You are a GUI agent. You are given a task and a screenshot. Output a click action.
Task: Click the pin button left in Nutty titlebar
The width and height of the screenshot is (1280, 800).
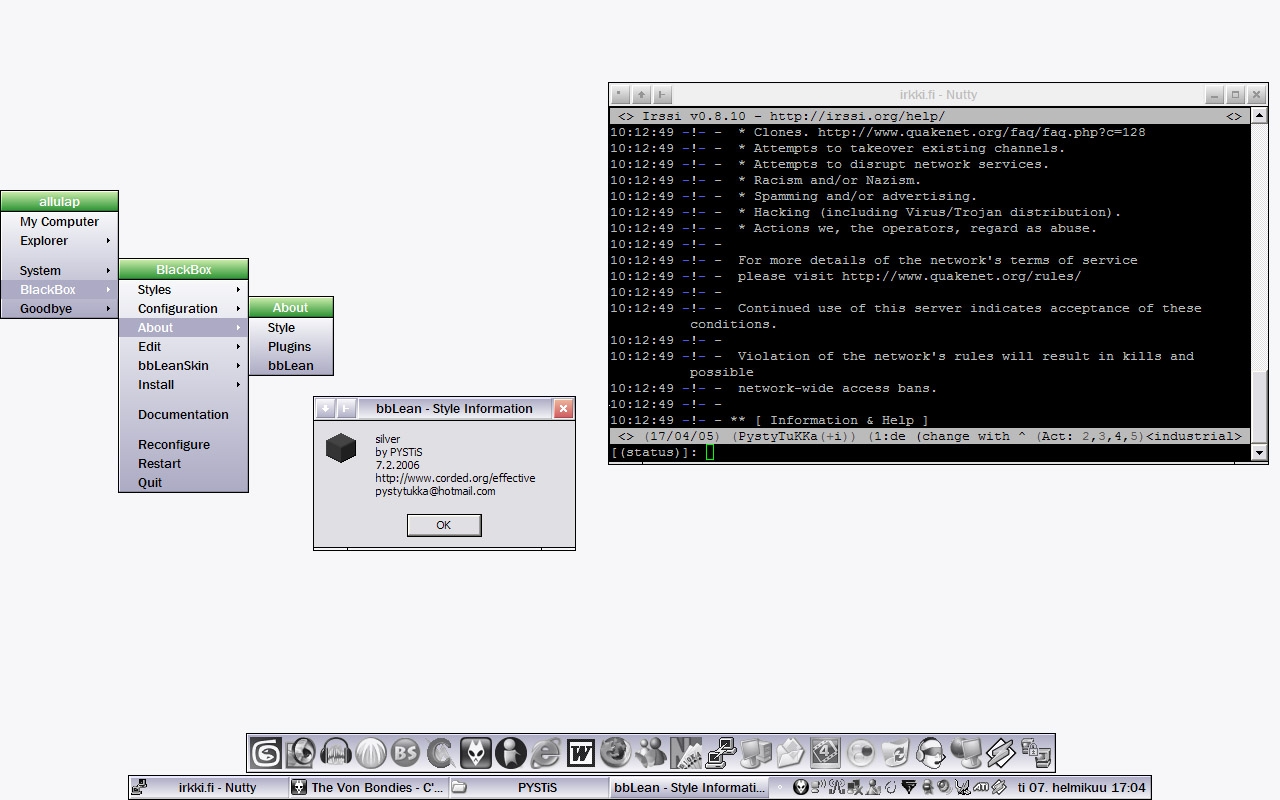coord(662,95)
